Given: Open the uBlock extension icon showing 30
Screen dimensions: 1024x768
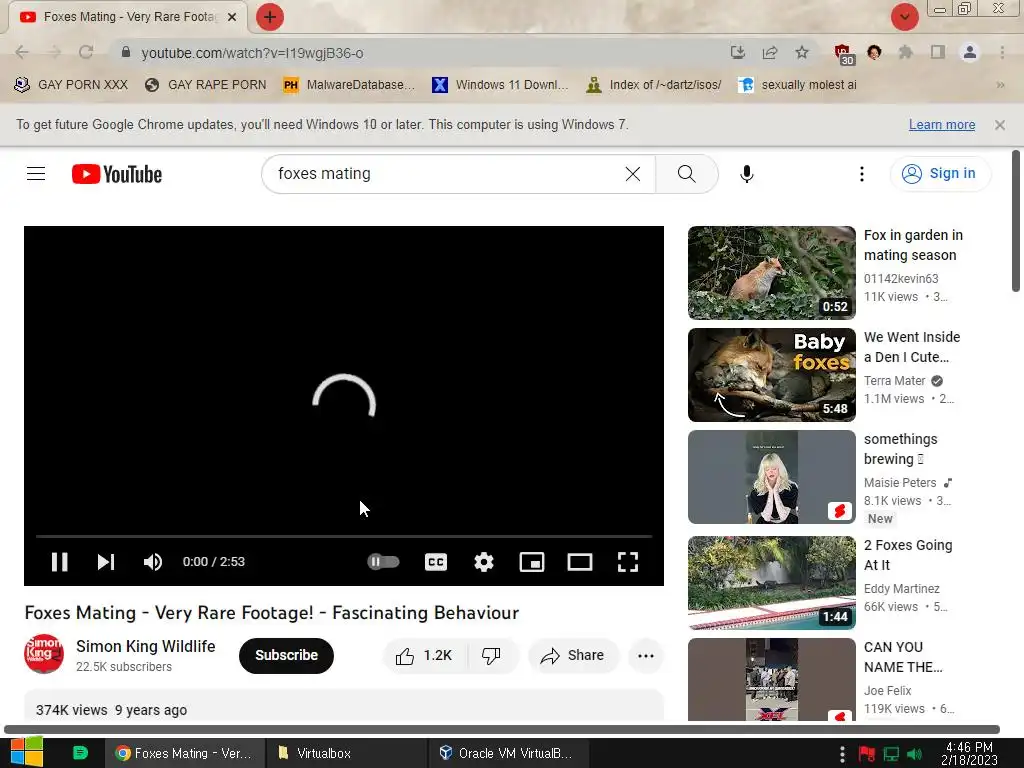Looking at the screenshot, I should tap(844, 54).
